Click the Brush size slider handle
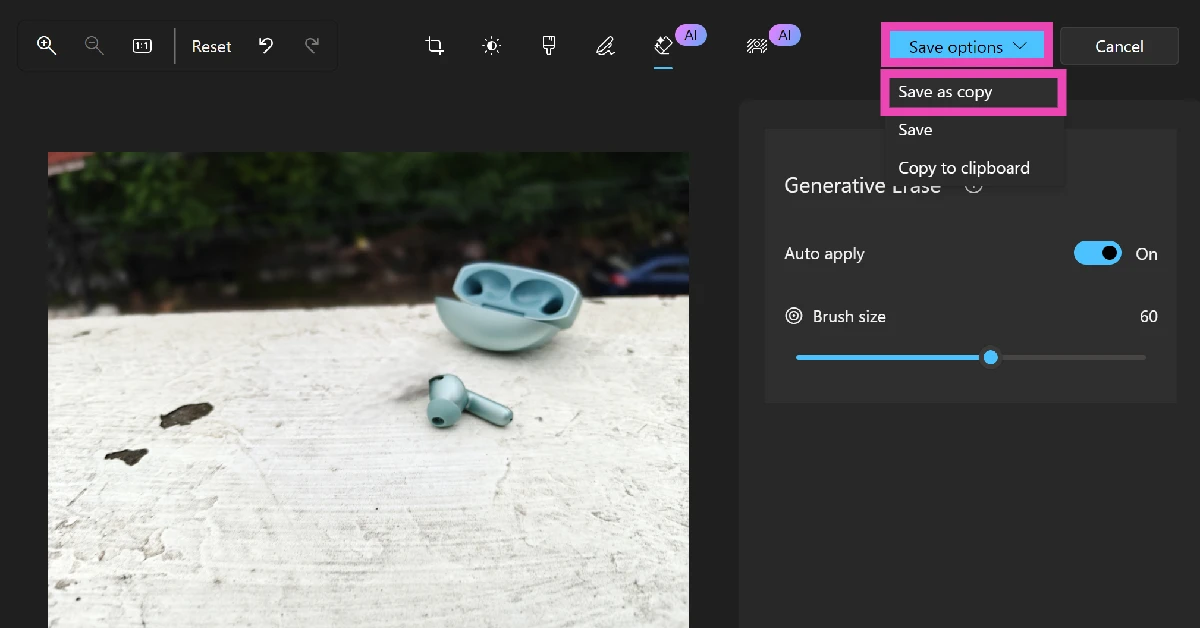 (x=990, y=357)
